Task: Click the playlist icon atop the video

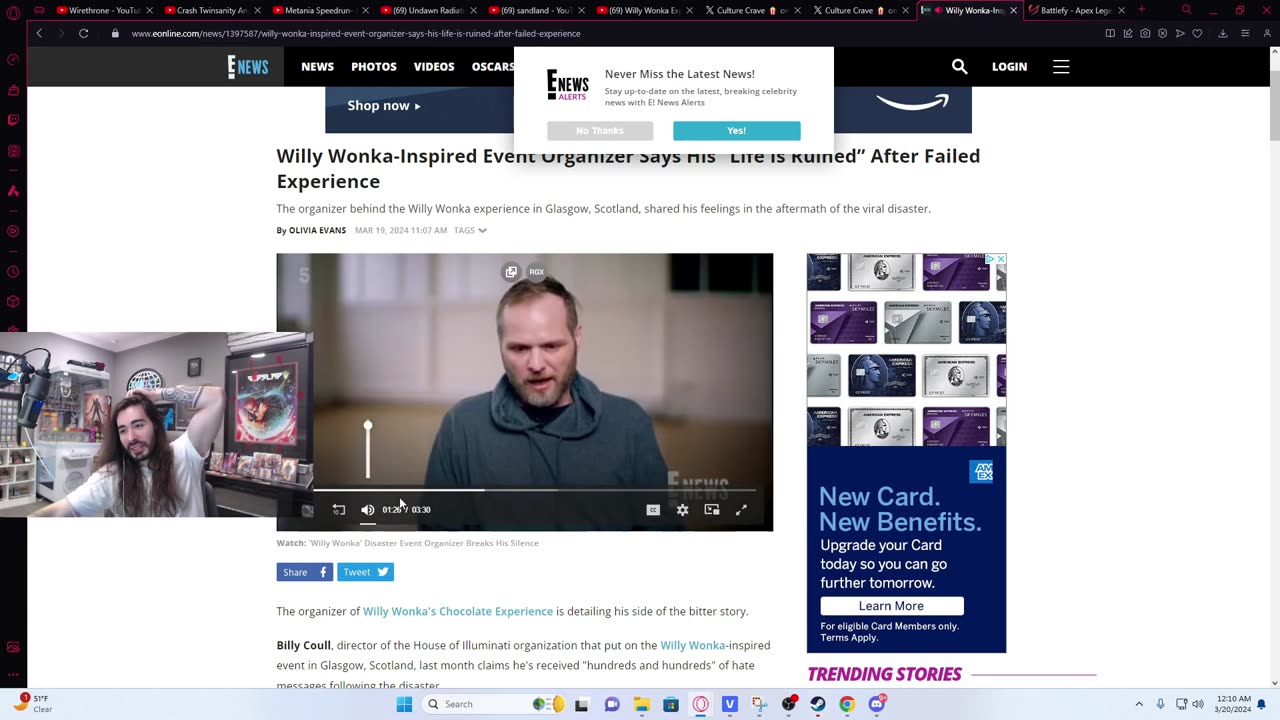Action: tap(511, 272)
